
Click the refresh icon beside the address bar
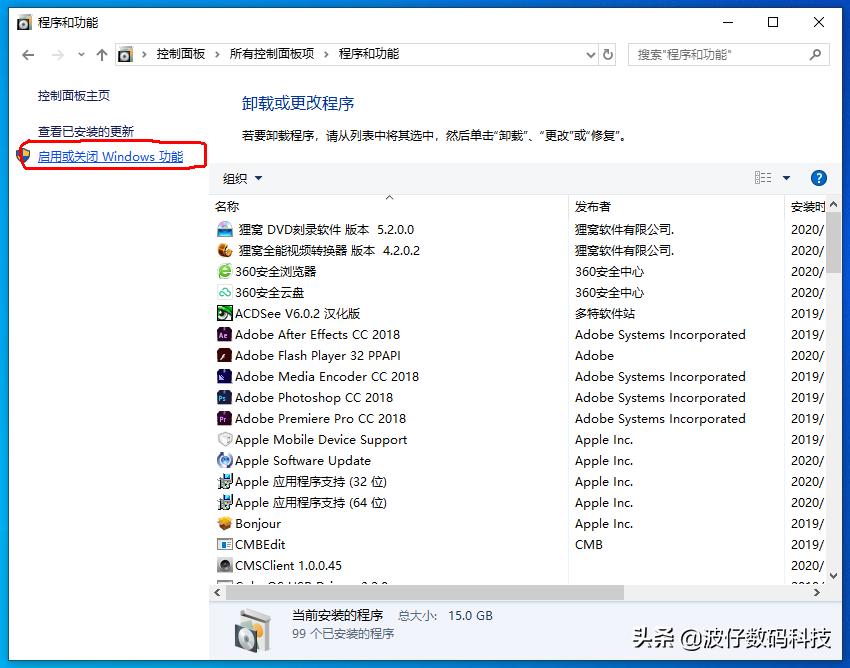[608, 55]
